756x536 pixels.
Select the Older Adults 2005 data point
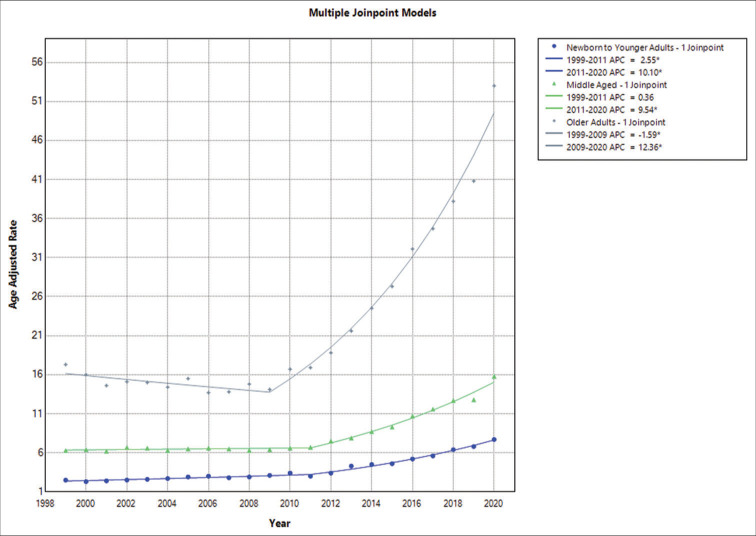(188, 379)
